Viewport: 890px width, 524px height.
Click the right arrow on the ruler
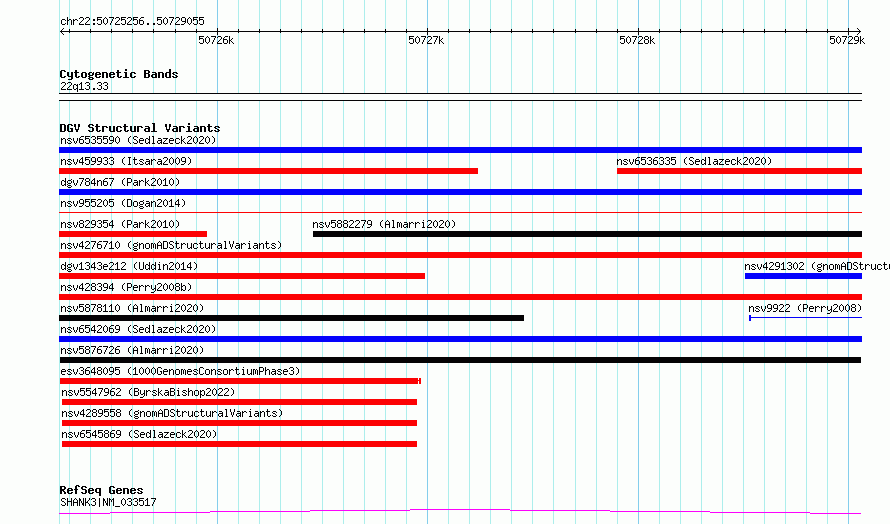tap(857, 31)
